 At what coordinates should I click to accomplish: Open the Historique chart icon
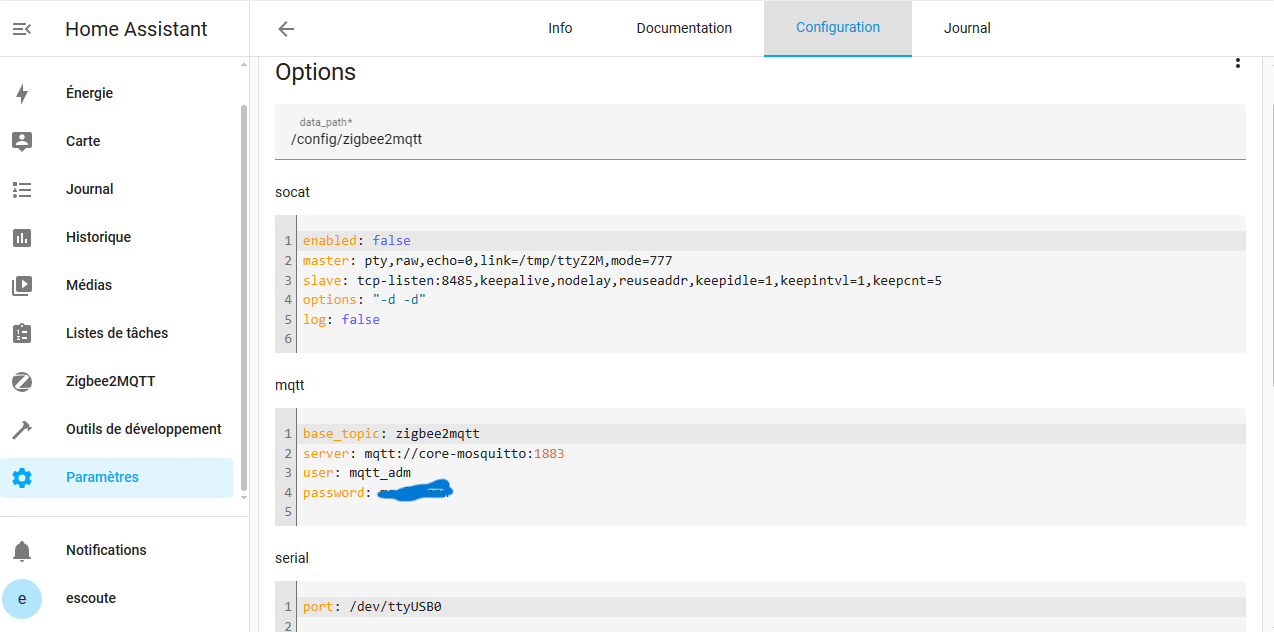[x=22, y=237]
